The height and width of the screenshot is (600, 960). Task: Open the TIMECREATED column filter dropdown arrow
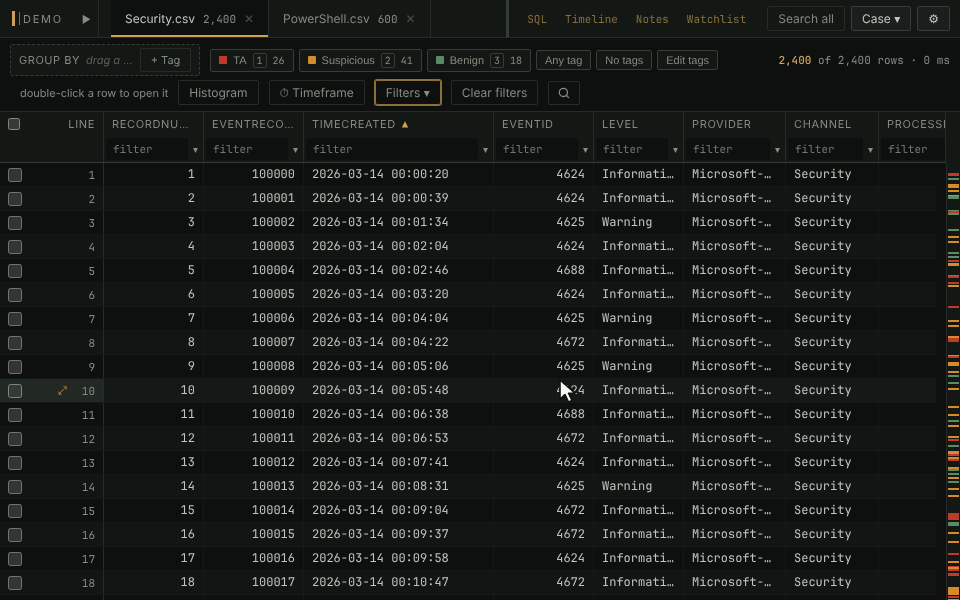pyautogui.click(x=486, y=149)
